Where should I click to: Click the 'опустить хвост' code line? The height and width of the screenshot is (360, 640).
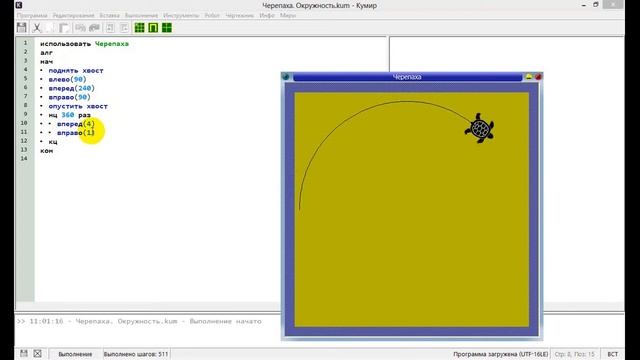tap(78, 106)
